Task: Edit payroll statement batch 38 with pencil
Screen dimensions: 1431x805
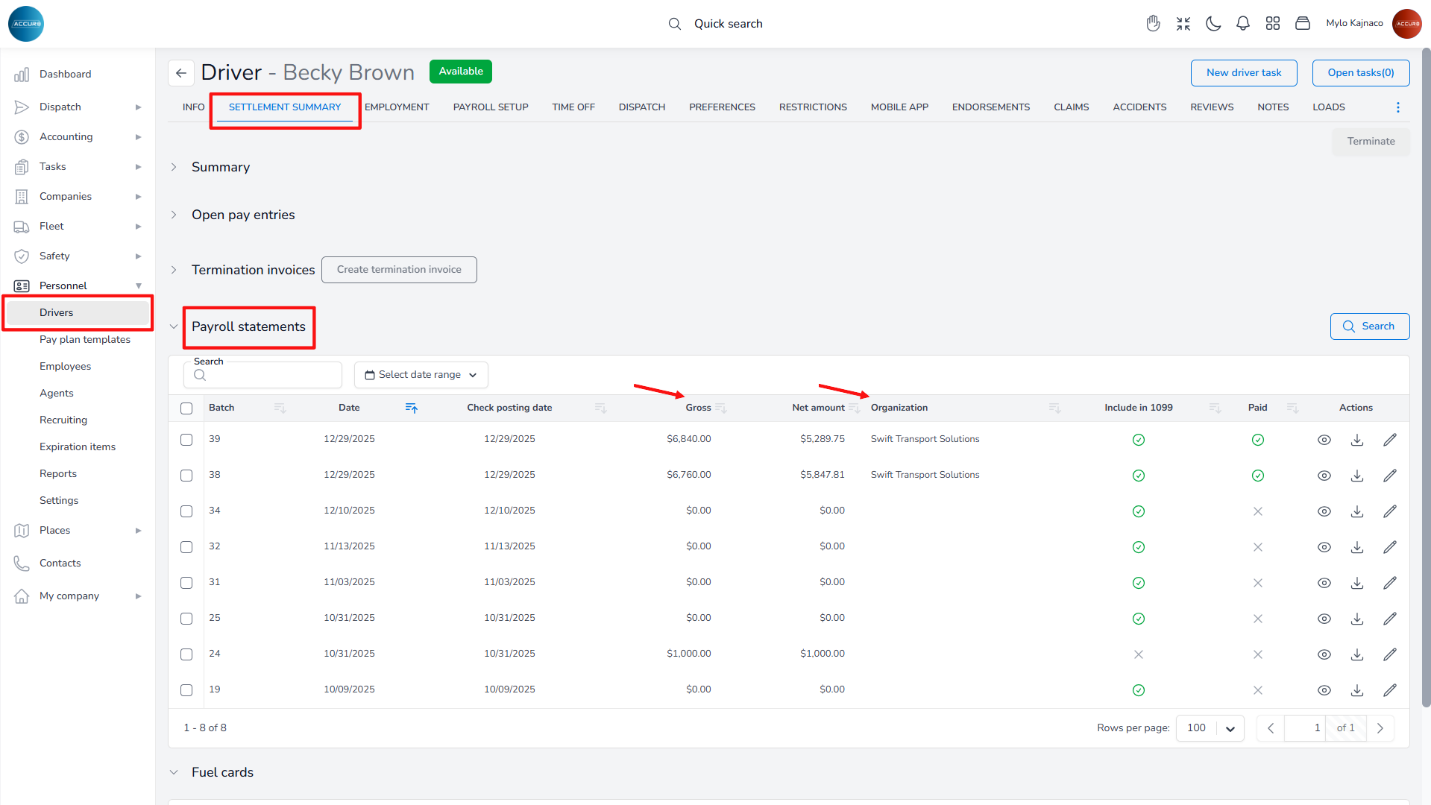Action: (x=1389, y=476)
